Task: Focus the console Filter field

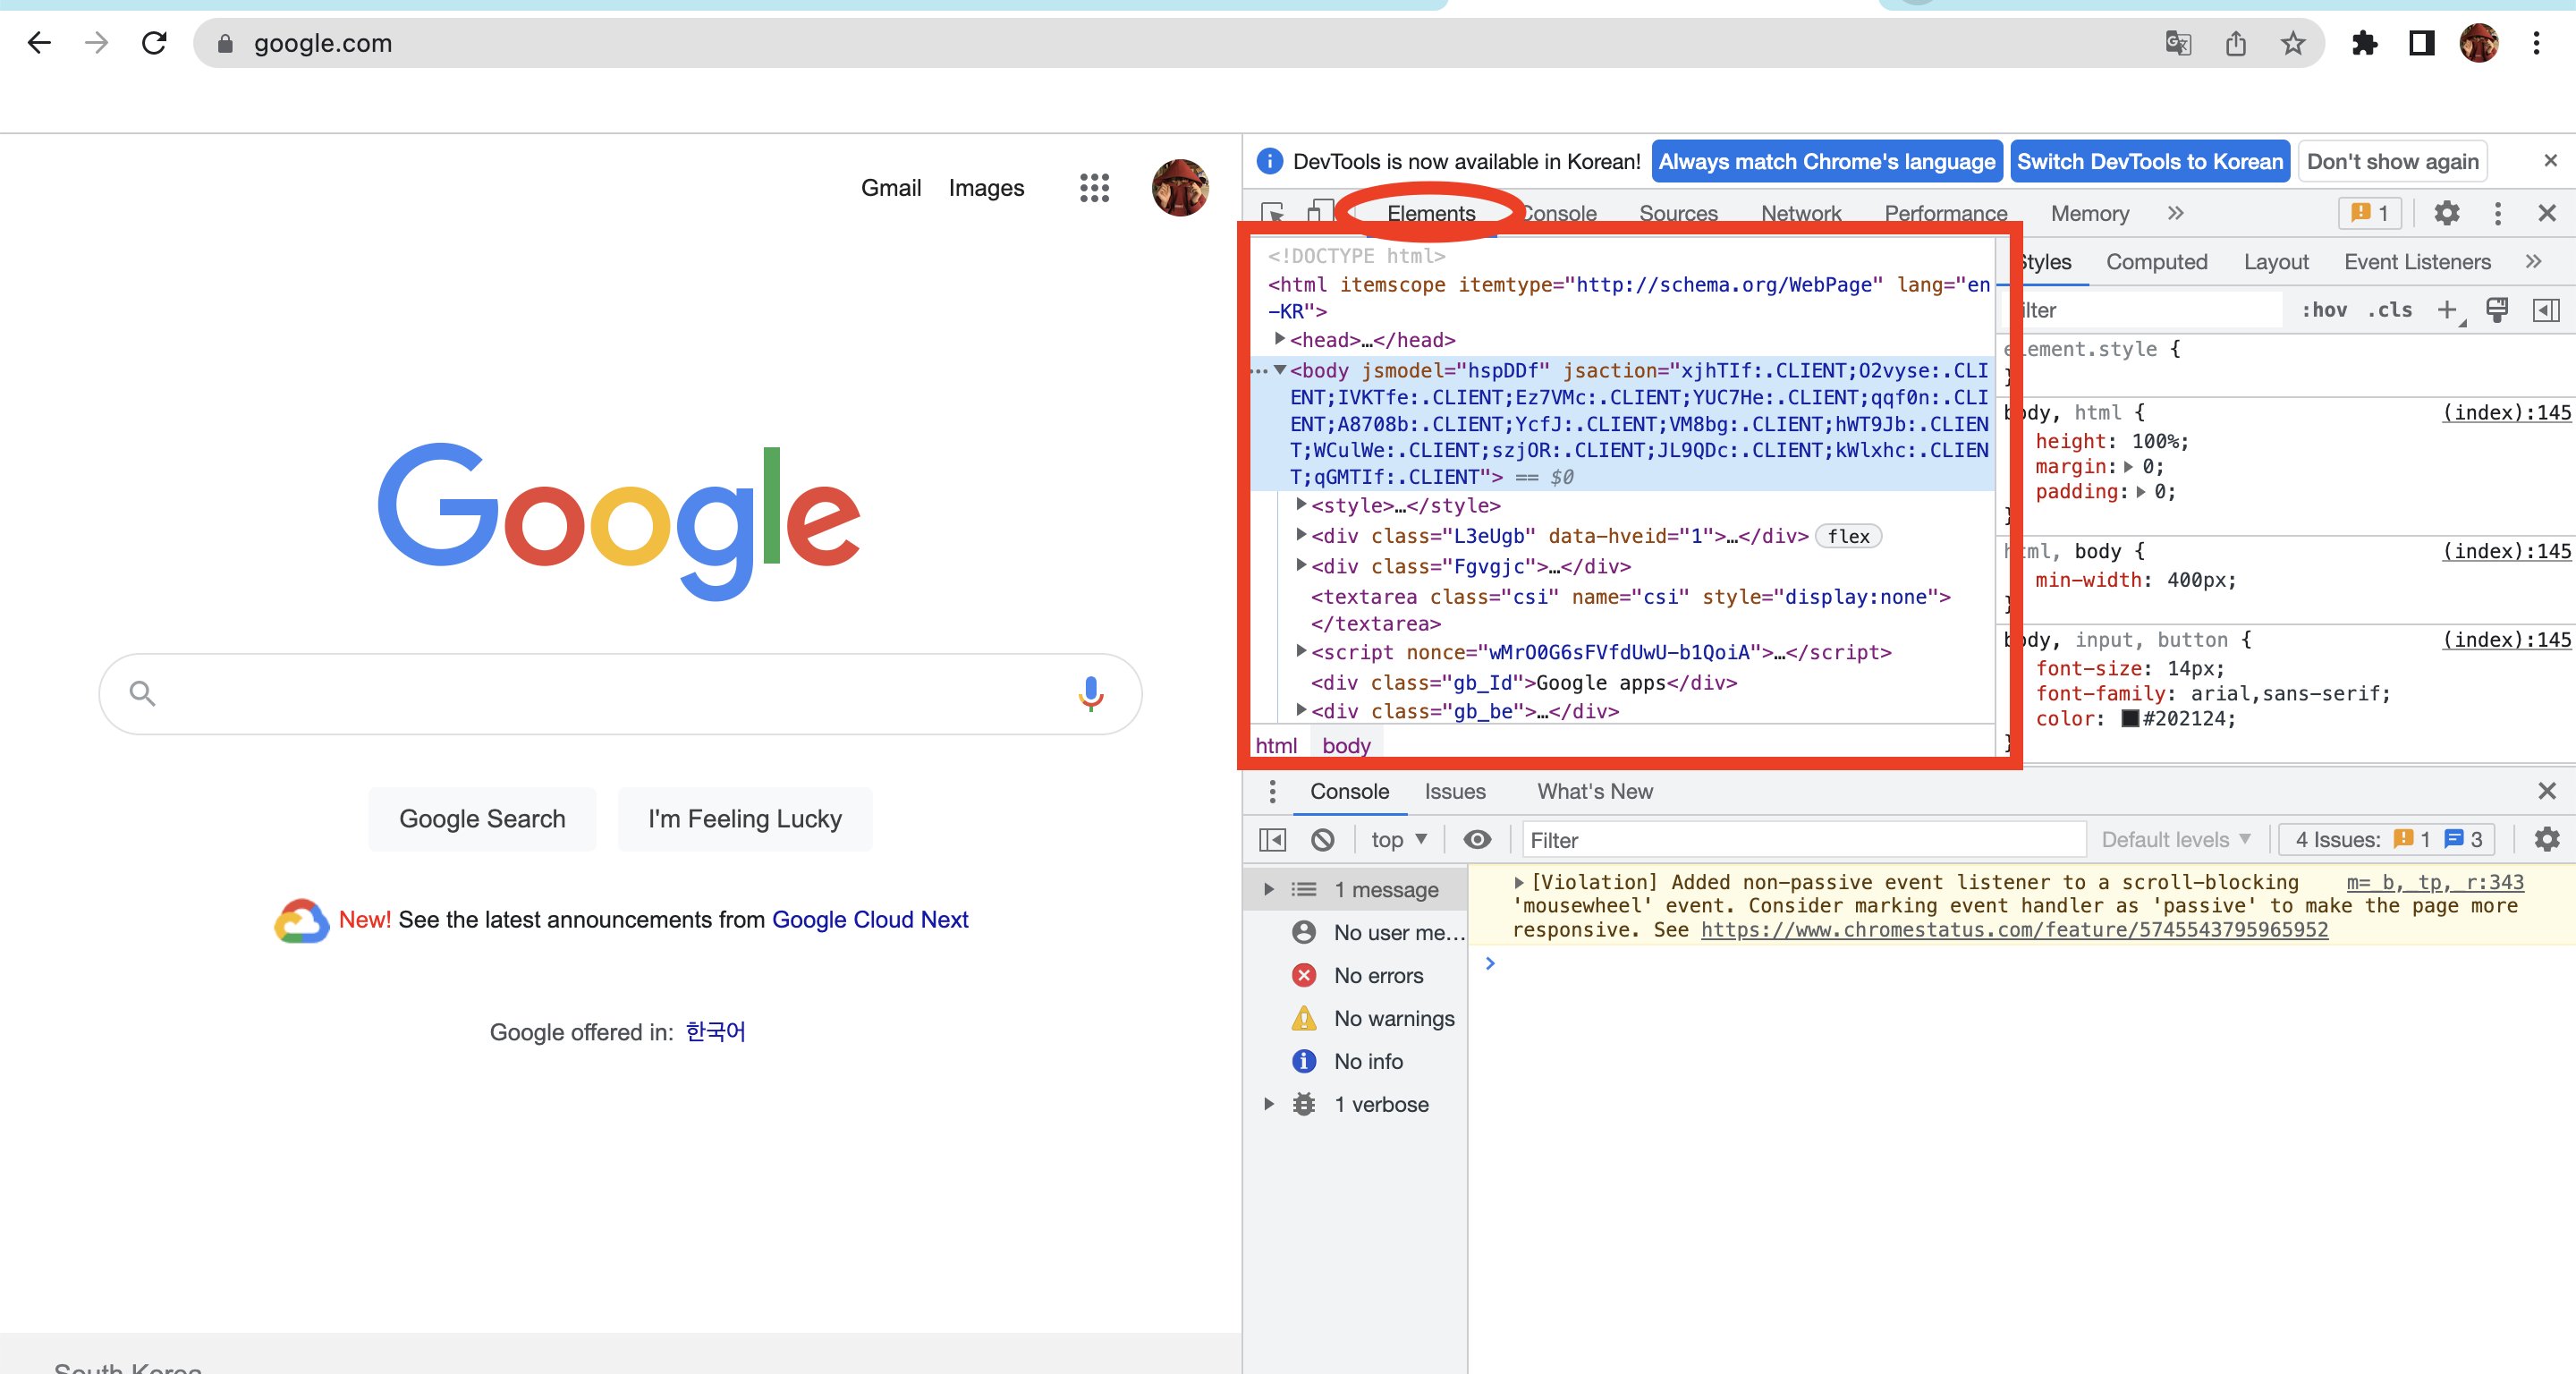Action: 1804,839
